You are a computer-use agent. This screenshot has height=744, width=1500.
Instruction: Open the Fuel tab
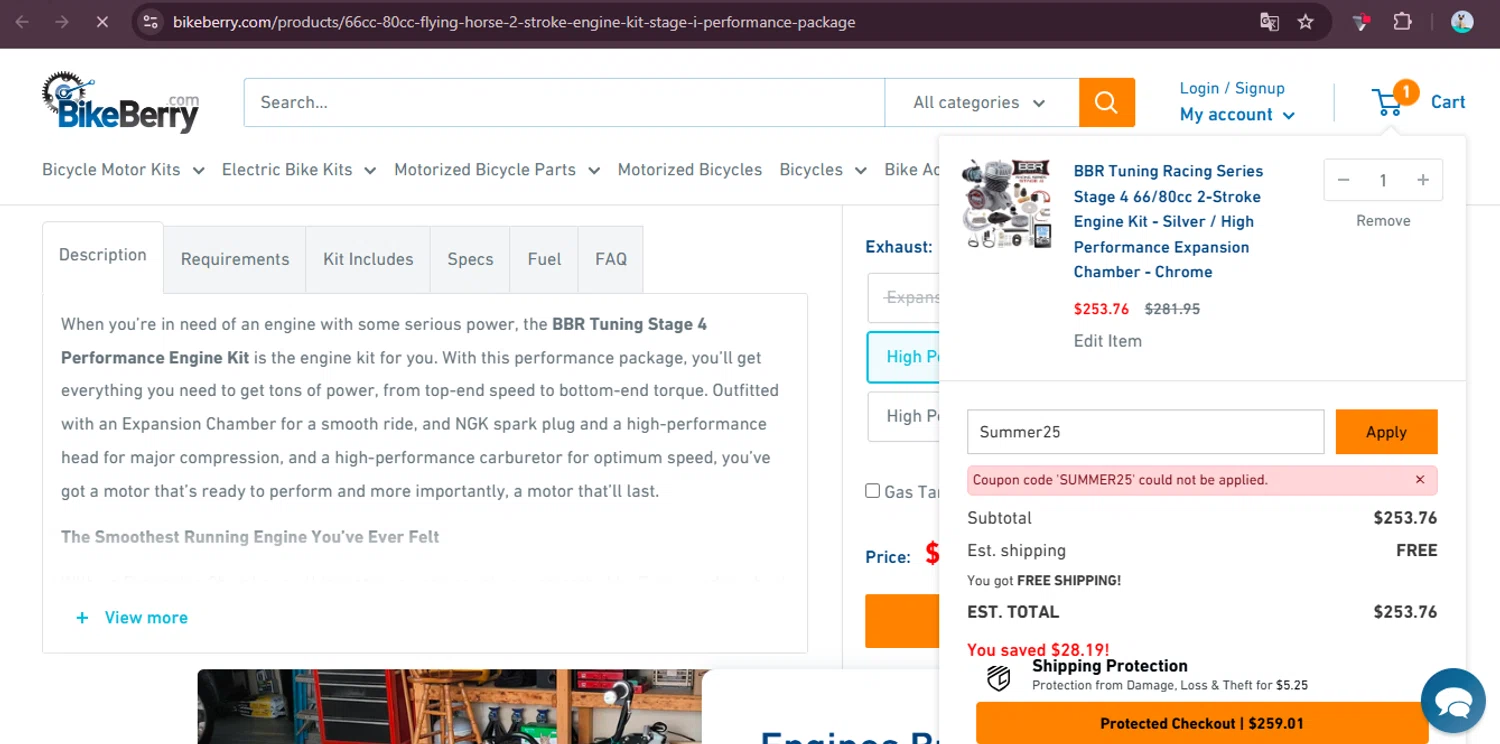[x=544, y=259]
